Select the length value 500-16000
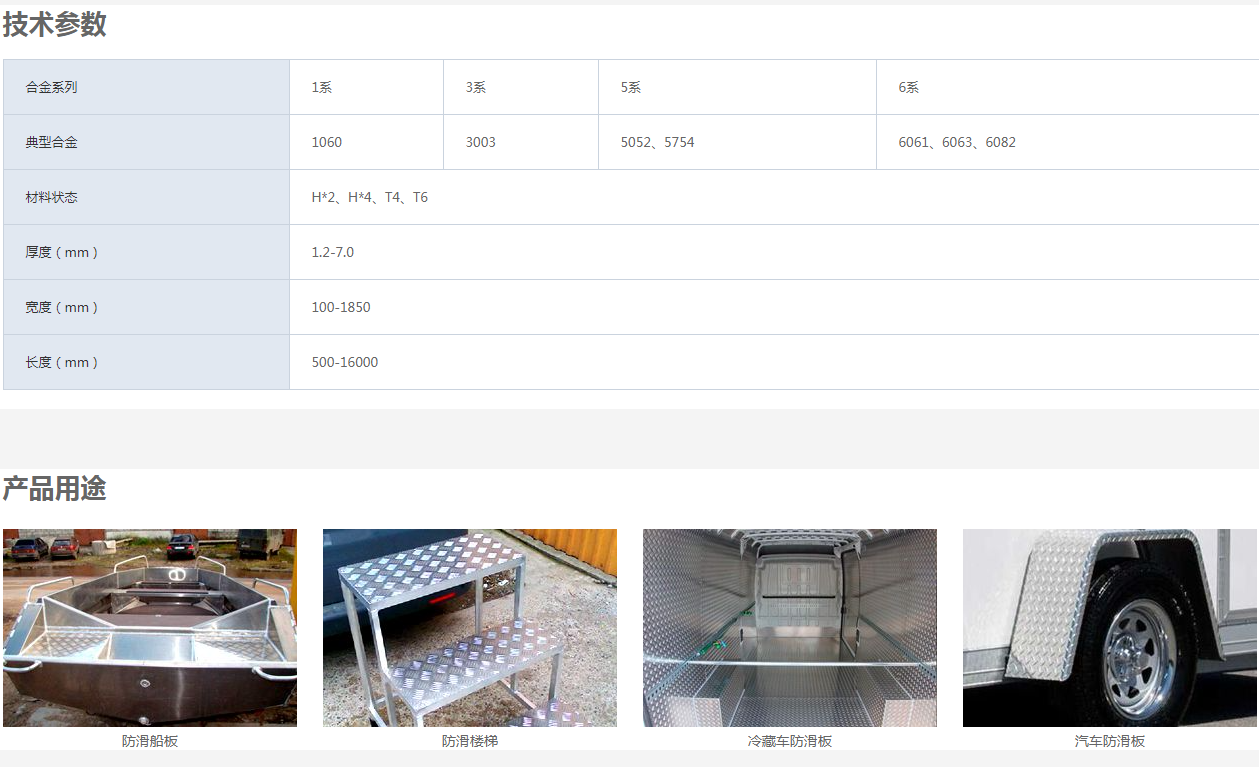The width and height of the screenshot is (1259, 767). tap(345, 362)
